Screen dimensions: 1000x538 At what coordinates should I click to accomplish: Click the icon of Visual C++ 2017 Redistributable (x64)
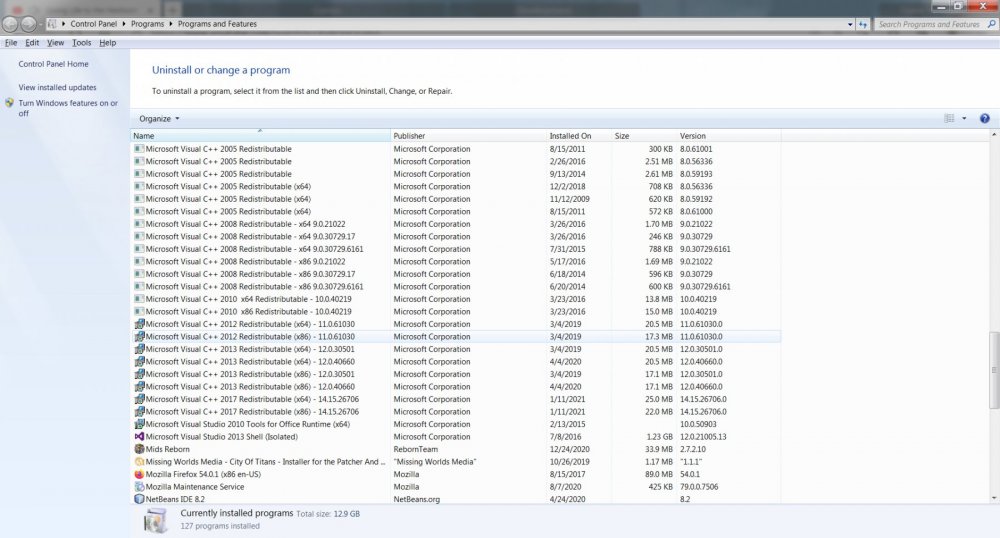click(x=139, y=399)
